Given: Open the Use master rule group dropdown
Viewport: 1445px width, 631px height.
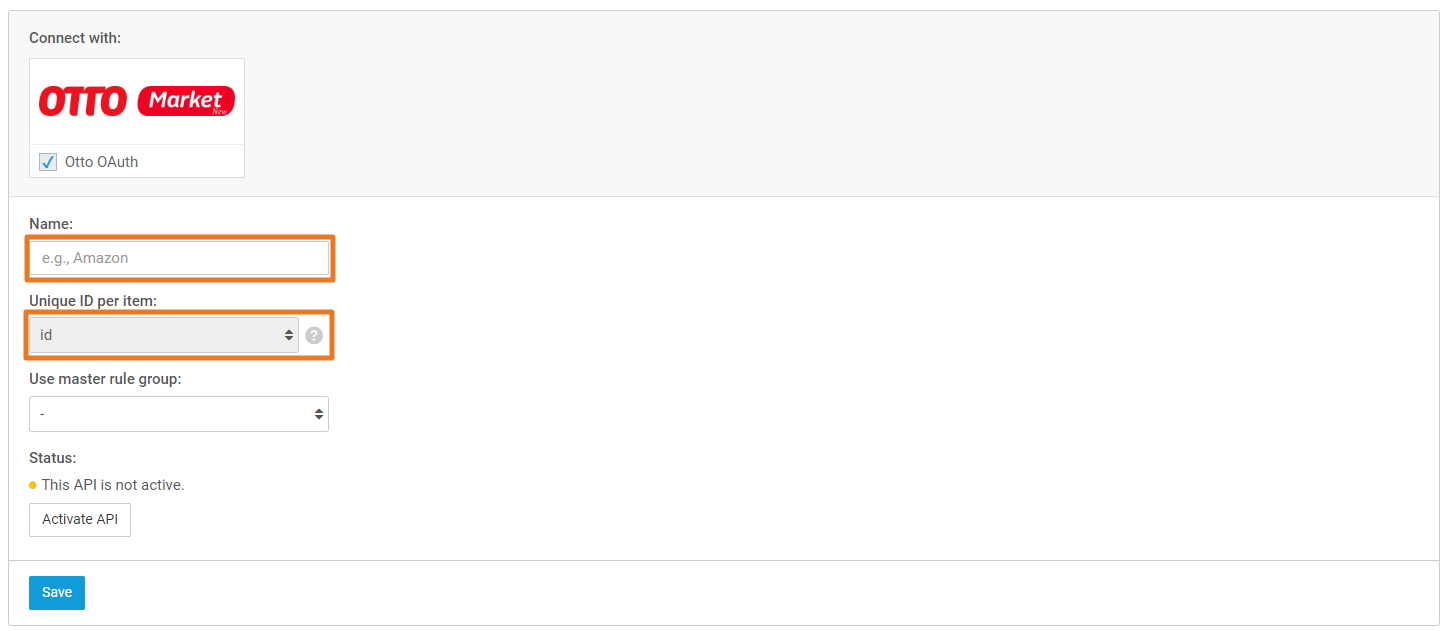Looking at the screenshot, I should tap(179, 414).
